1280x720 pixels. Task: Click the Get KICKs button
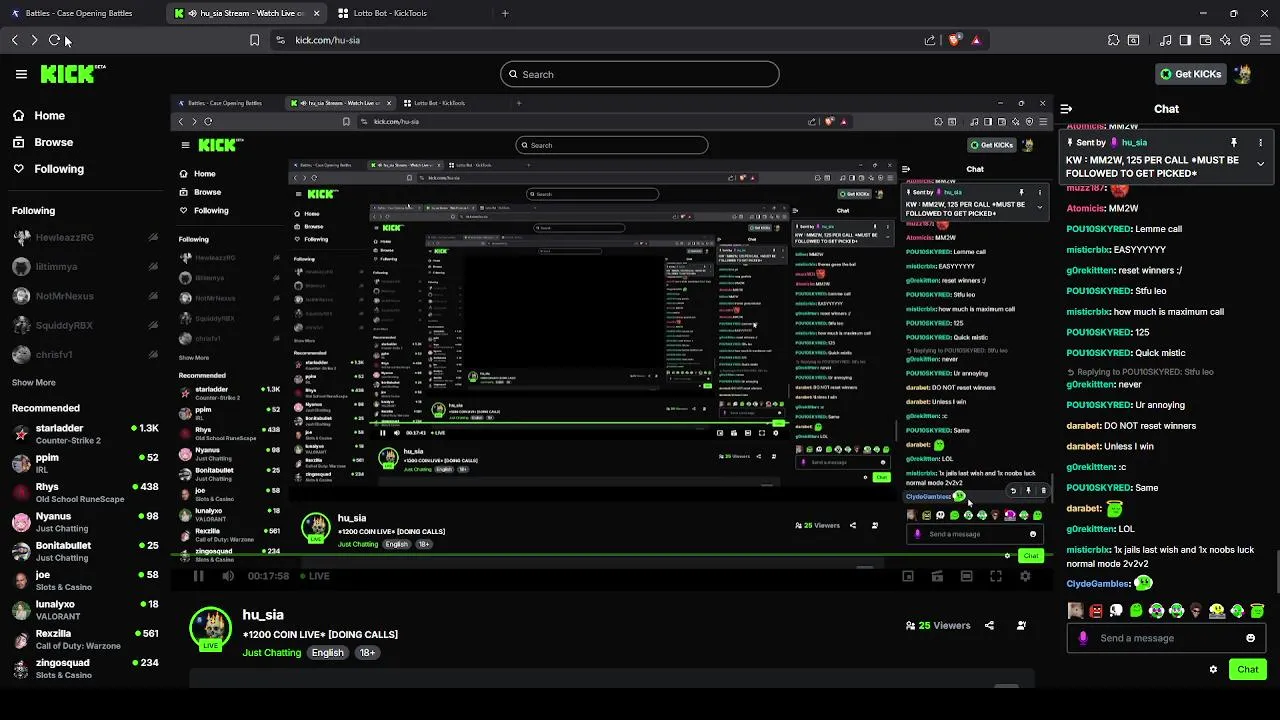tap(1190, 74)
